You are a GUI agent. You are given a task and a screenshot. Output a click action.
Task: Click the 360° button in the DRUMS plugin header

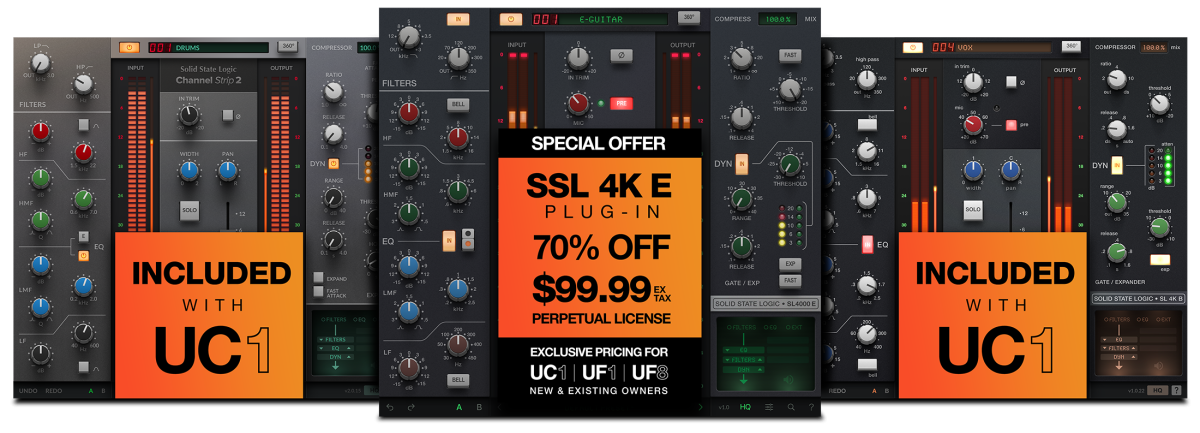288,46
